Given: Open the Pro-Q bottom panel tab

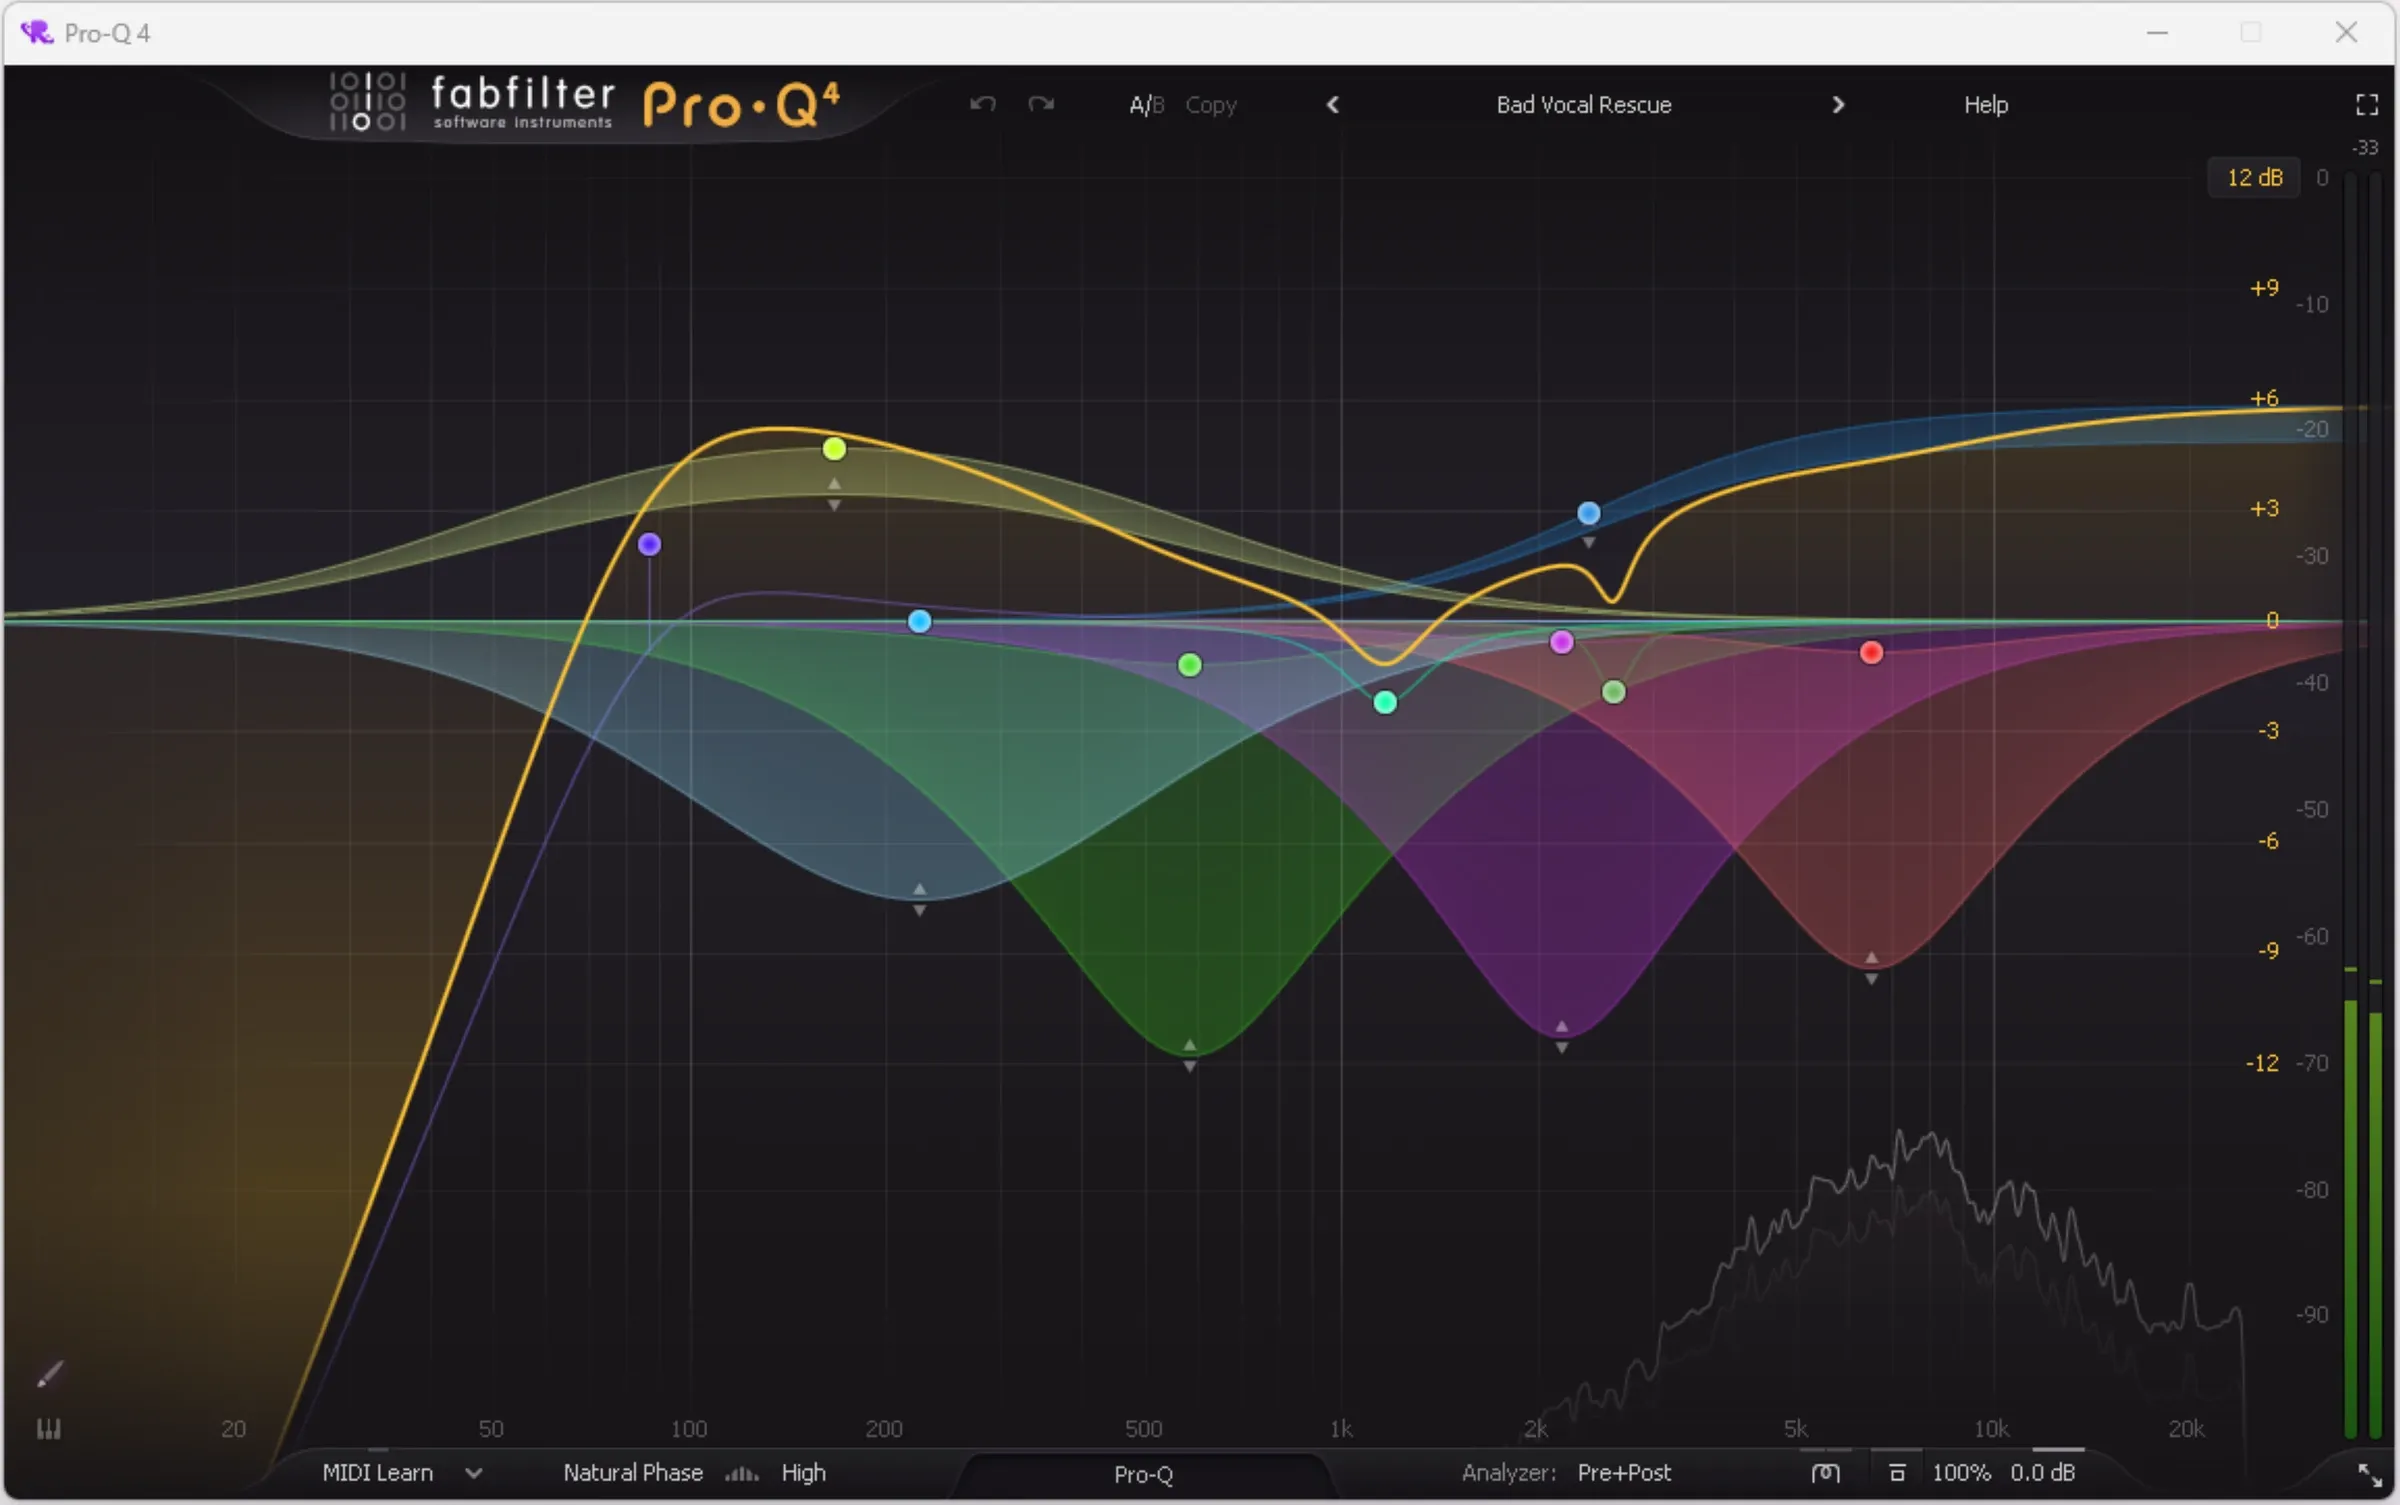Looking at the screenshot, I should [1143, 1475].
